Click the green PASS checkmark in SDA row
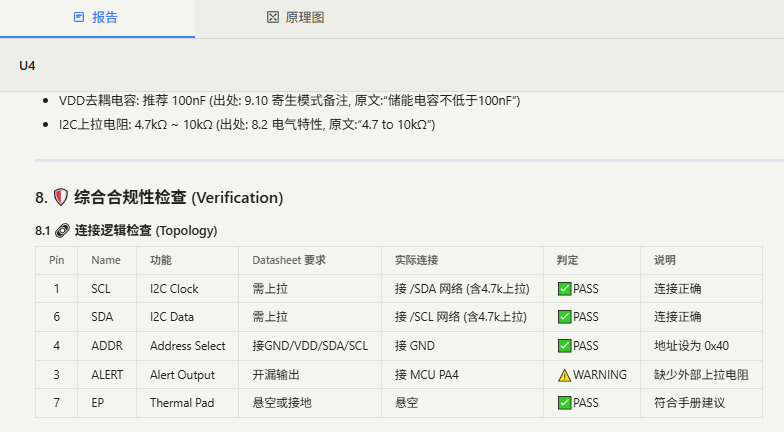 click(x=564, y=317)
